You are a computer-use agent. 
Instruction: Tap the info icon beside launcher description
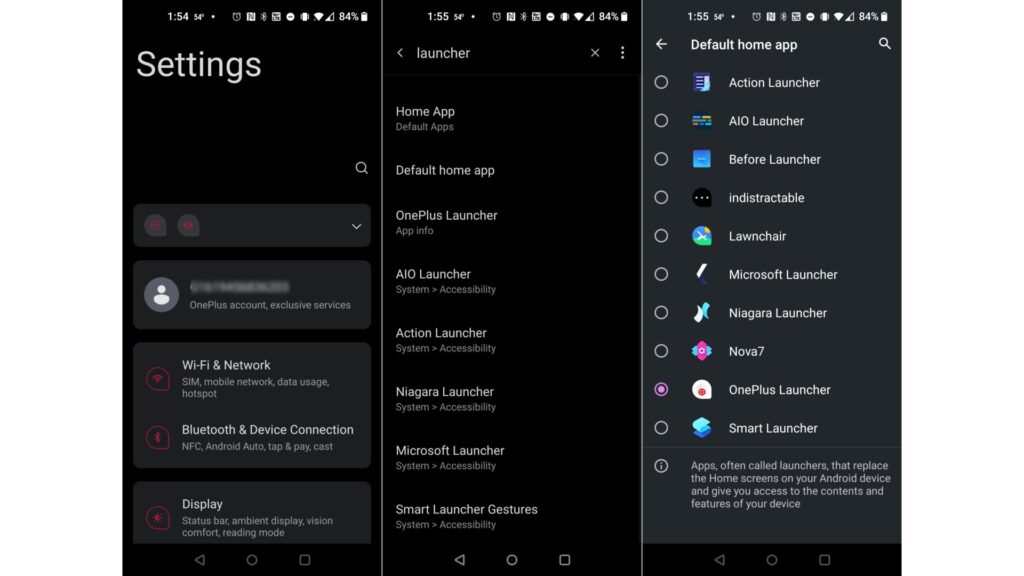[x=661, y=466]
